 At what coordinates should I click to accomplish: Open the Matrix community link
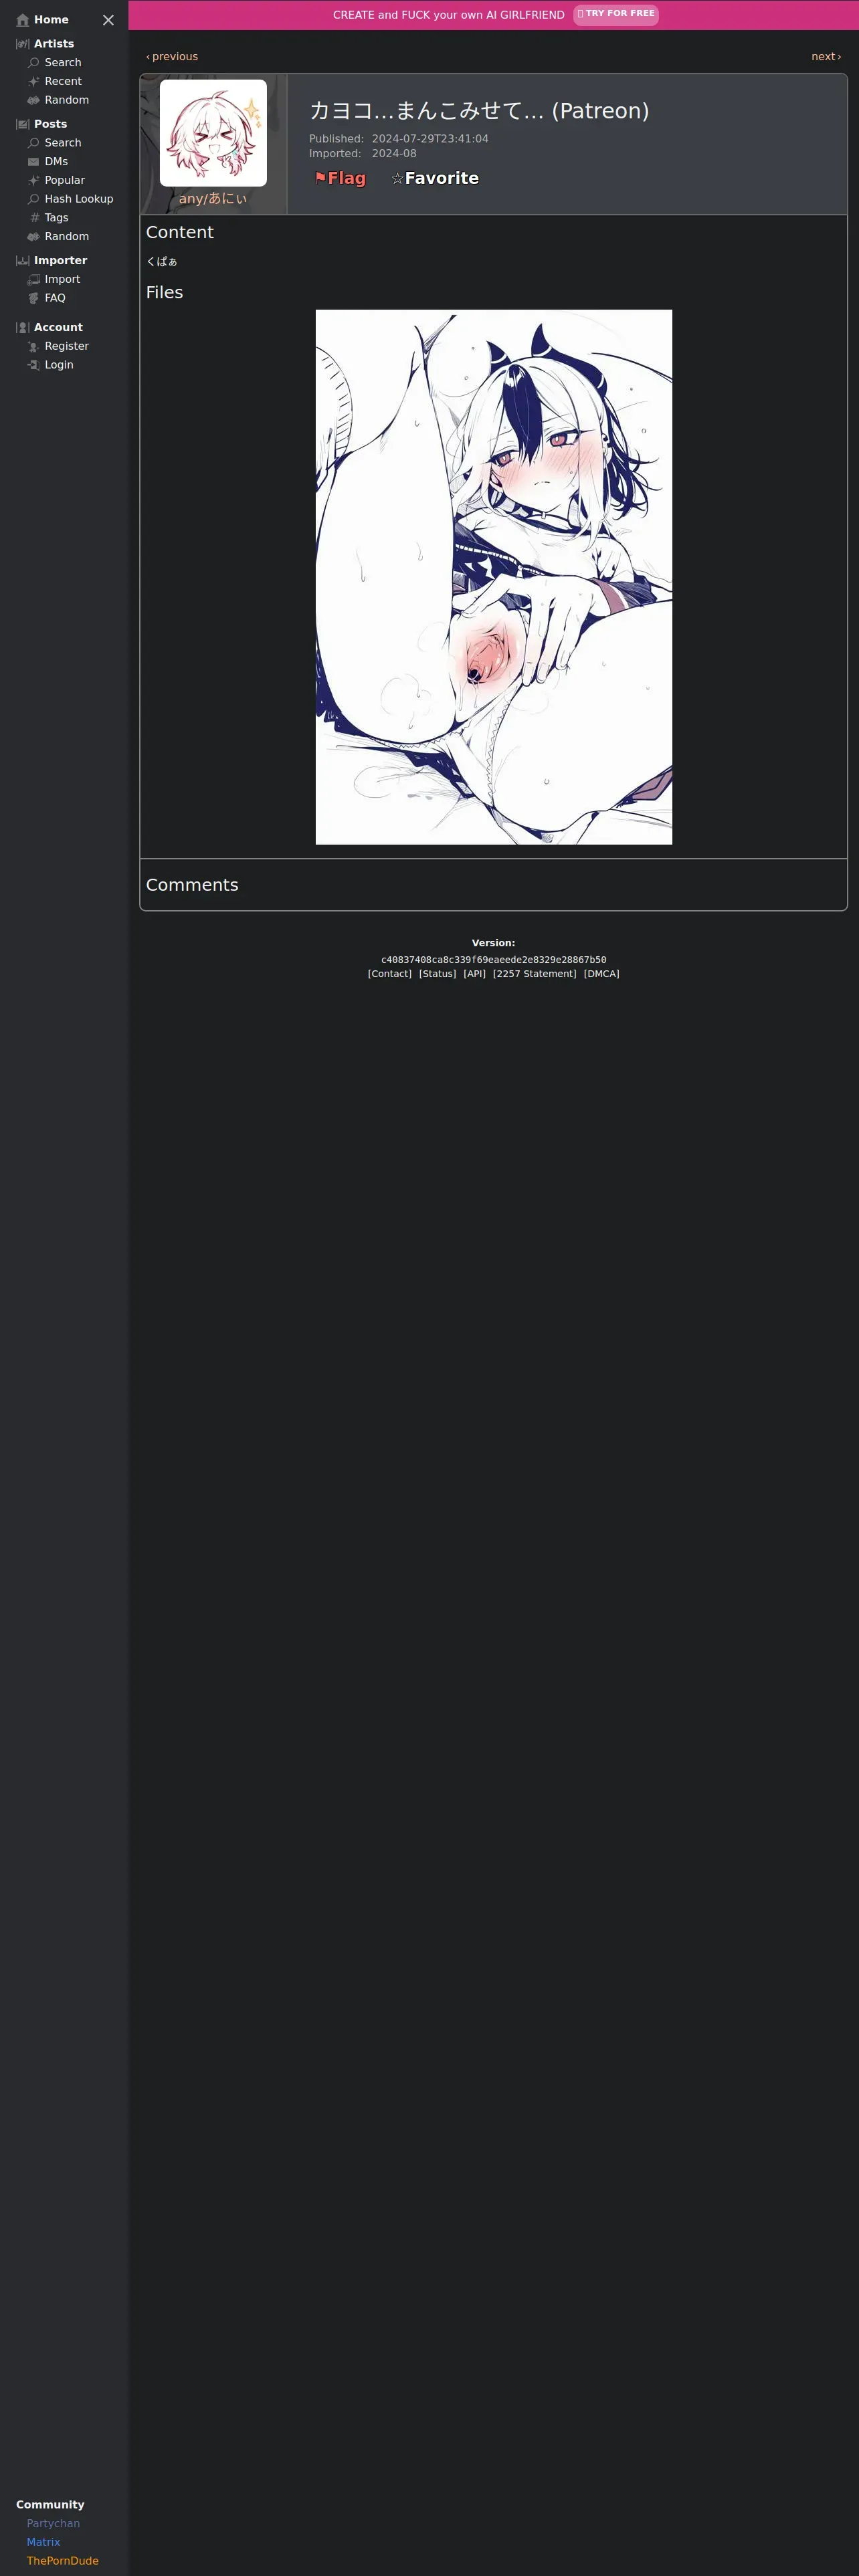(x=43, y=2542)
